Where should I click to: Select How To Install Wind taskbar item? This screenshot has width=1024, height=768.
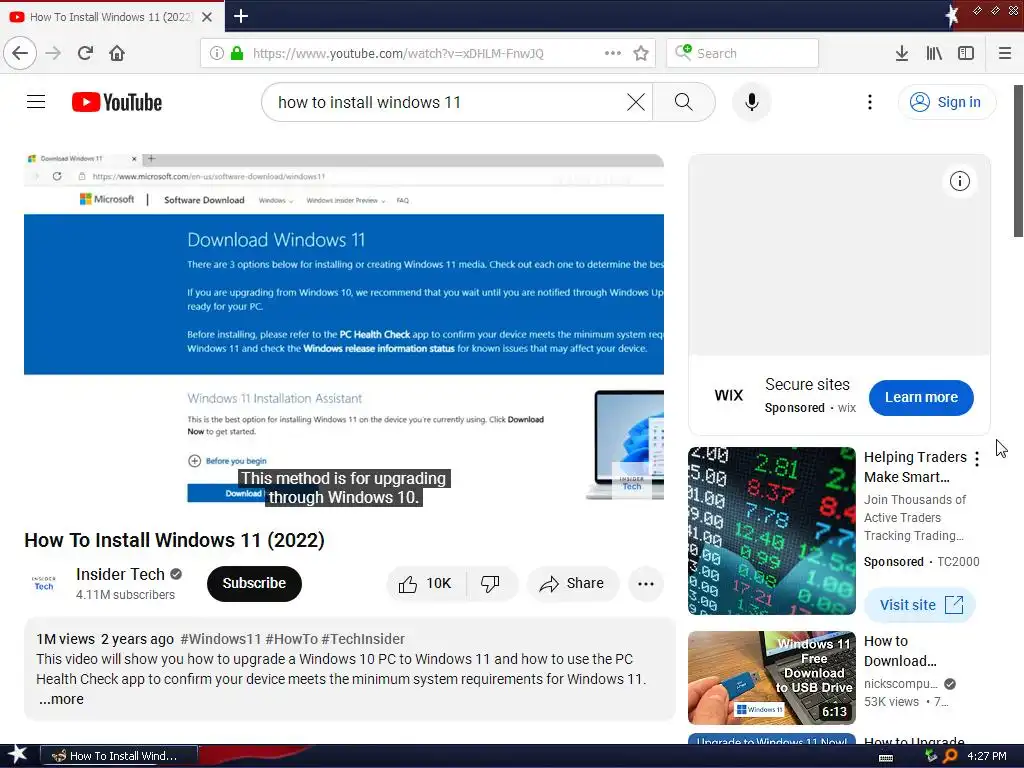(x=119, y=756)
